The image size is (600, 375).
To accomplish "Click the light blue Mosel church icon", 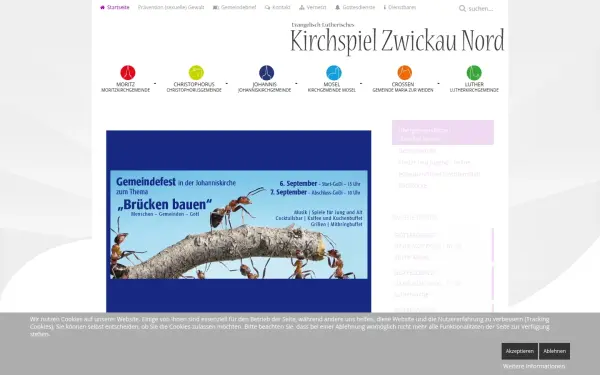I will coord(334,72).
